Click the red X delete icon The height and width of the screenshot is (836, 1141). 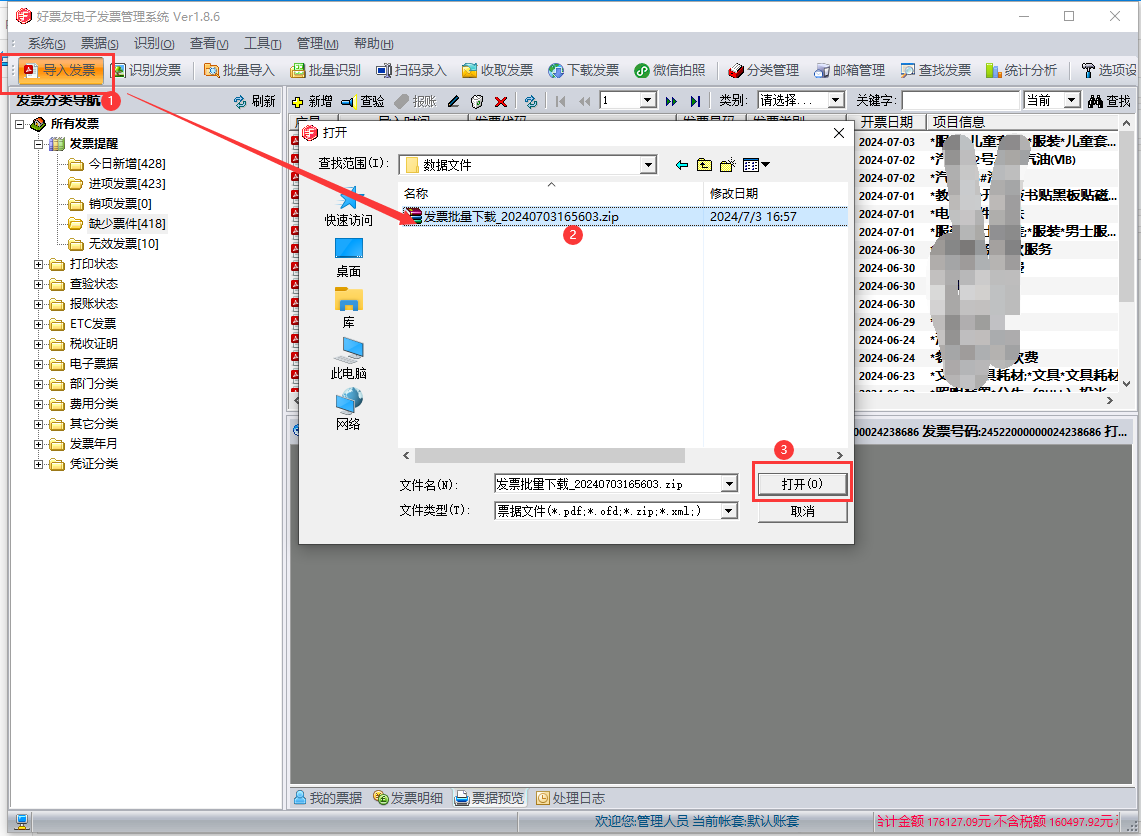click(x=501, y=101)
